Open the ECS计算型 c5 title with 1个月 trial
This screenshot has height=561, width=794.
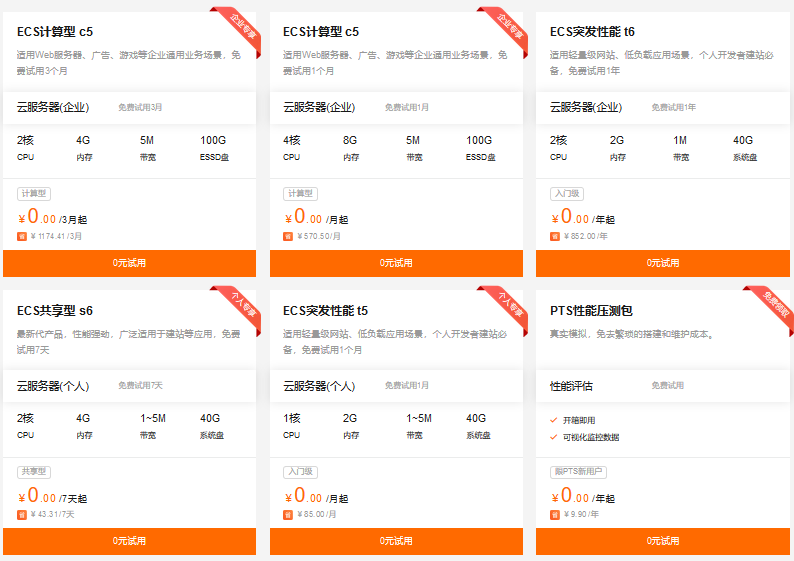[321, 32]
